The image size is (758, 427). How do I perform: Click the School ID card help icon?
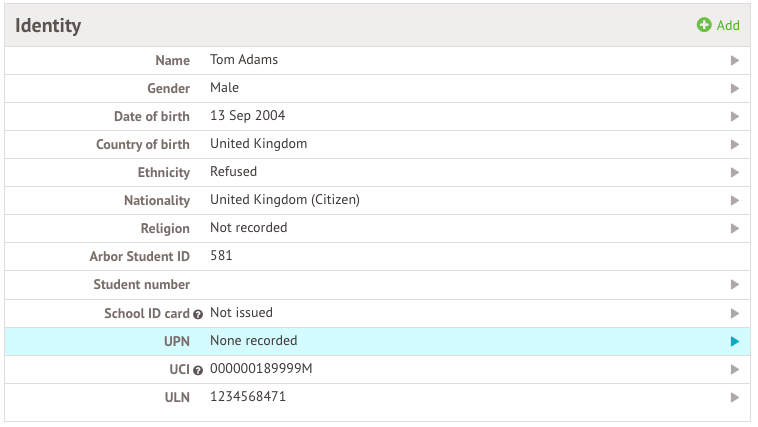click(198, 314)
